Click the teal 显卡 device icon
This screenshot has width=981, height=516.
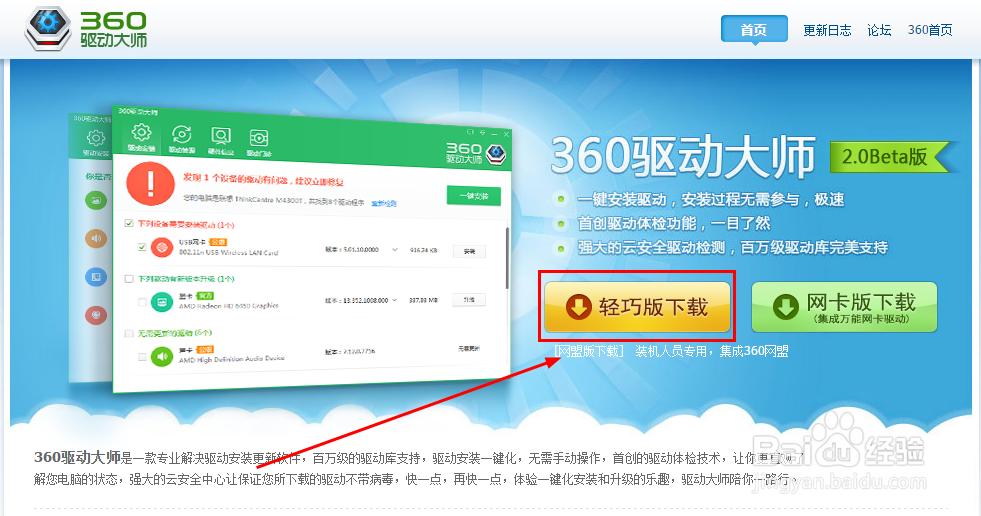pyautogui.click(x=162, y=302)
